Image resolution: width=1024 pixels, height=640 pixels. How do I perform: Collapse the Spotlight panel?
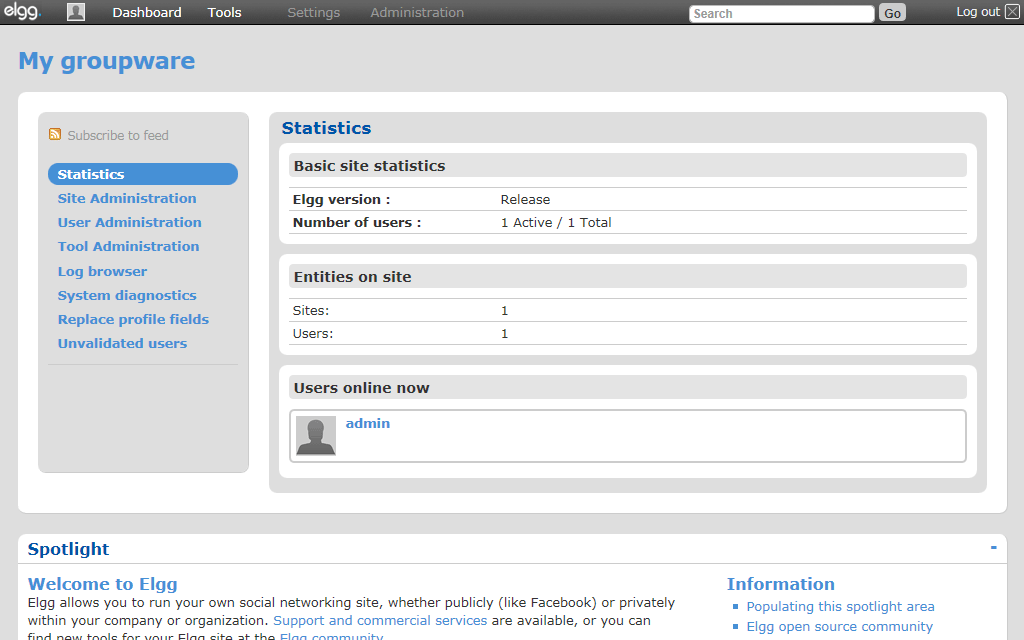[x=993, y=547]
